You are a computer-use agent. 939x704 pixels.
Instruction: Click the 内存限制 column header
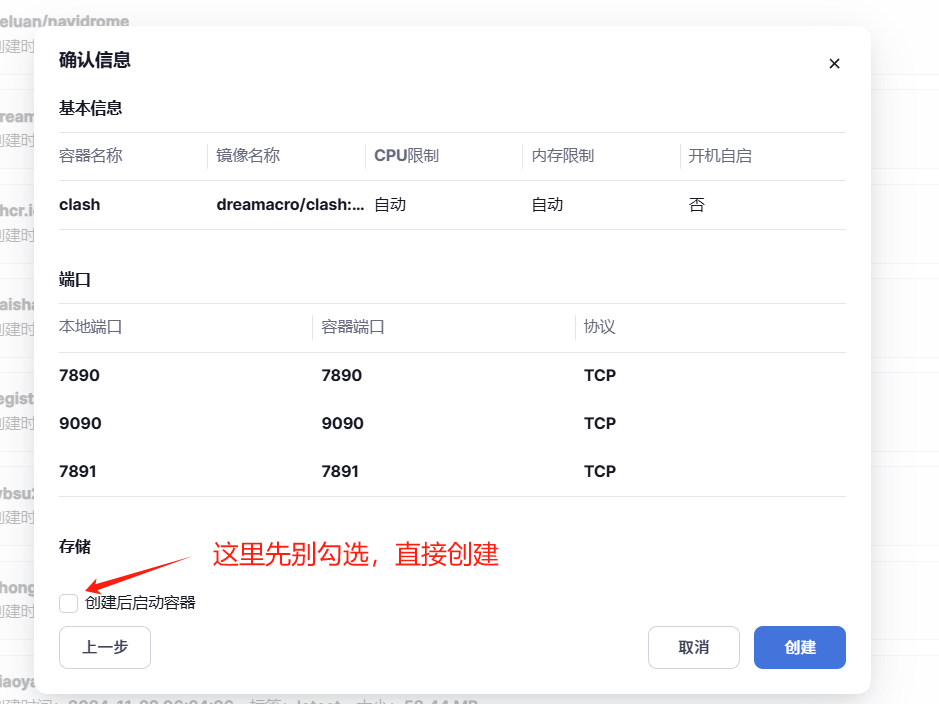click(563, 156)
